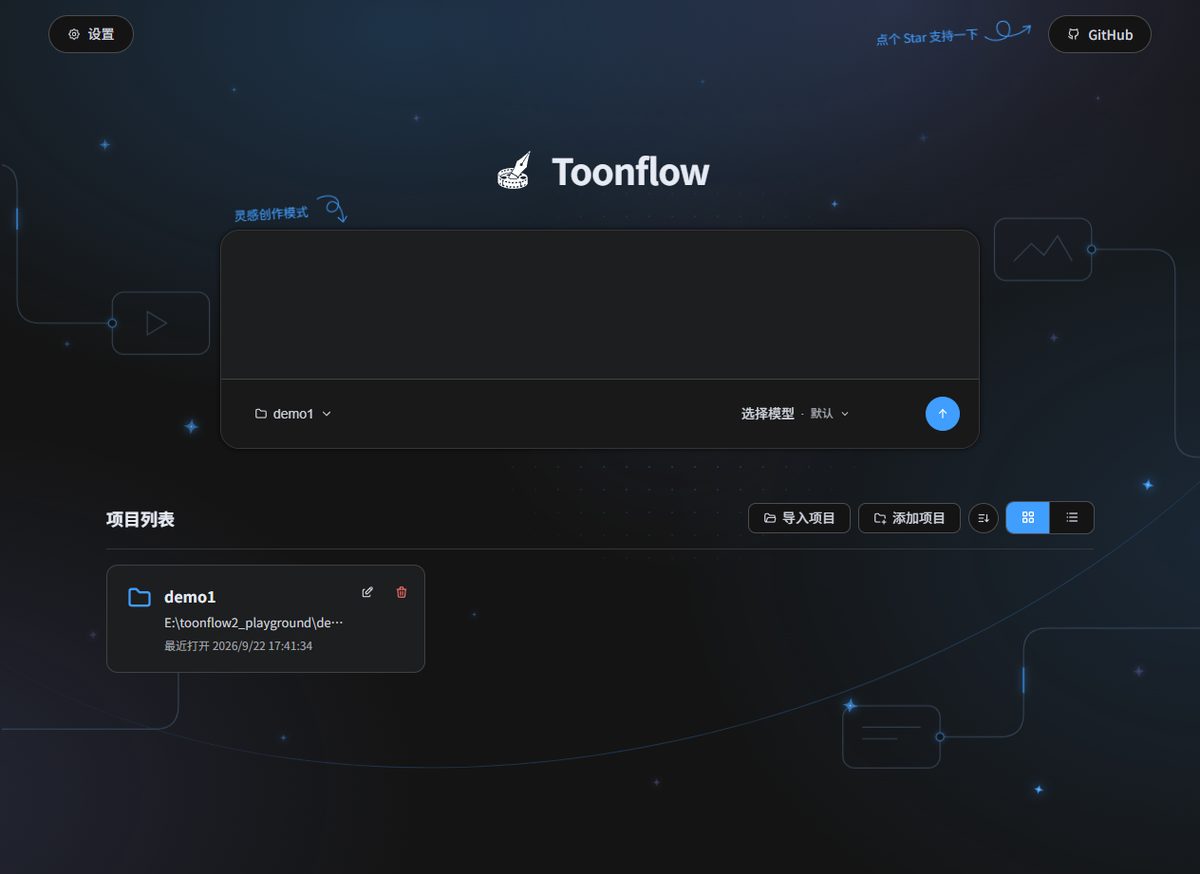Click the 添加项目 add project button
The width and height of the screenshot is (1200, 874).
[x=909, y=518]
